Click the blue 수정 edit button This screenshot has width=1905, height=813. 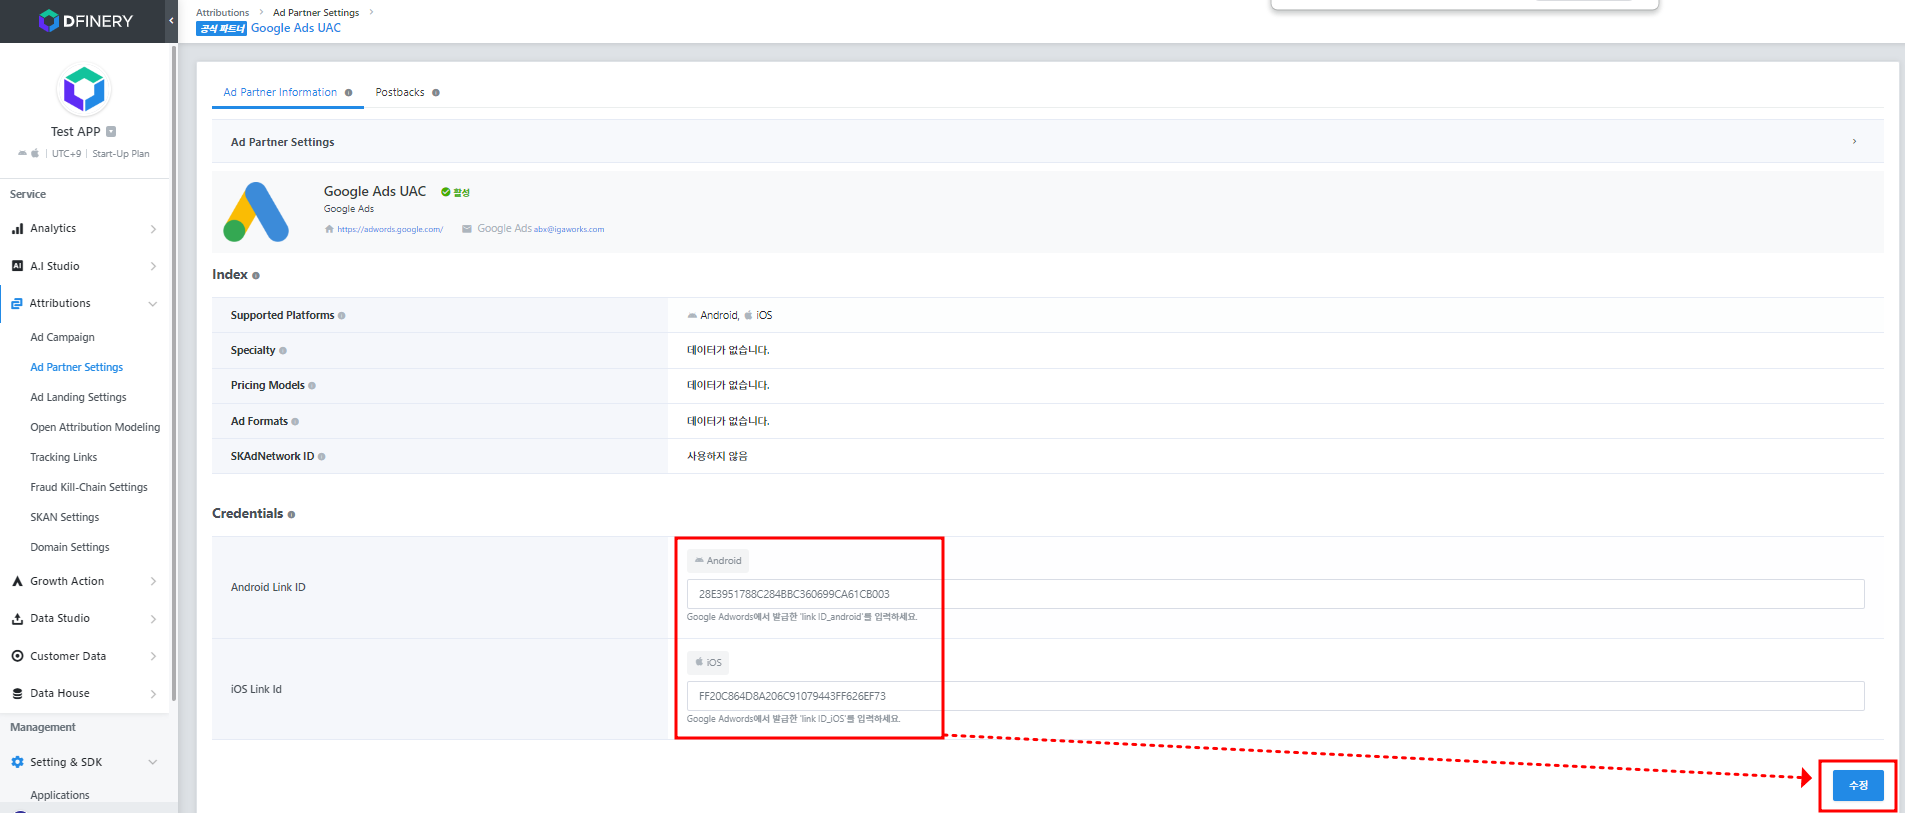tap(1857, 786)
